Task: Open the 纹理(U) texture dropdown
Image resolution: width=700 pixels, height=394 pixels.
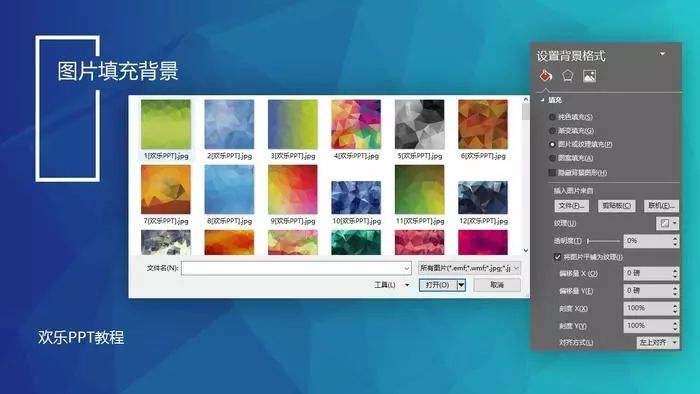Action: 667,223
